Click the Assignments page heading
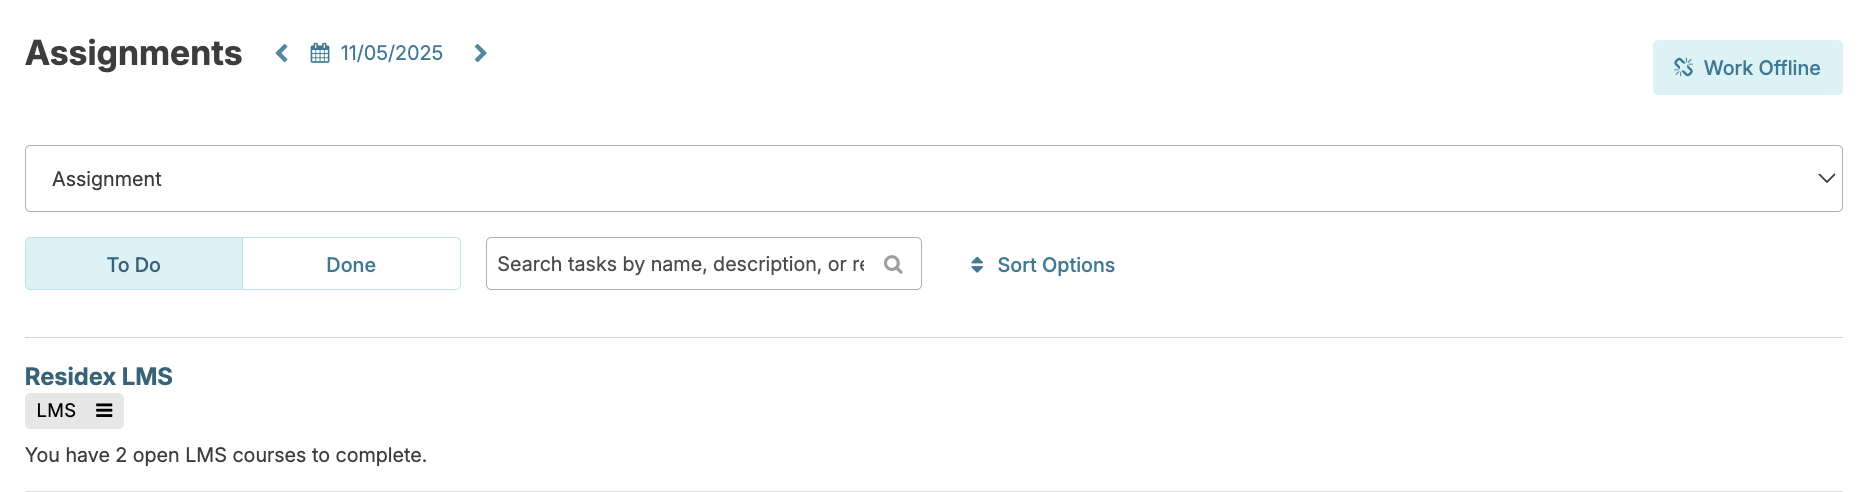Screen dimensions: 1874x492 point(134,53)
